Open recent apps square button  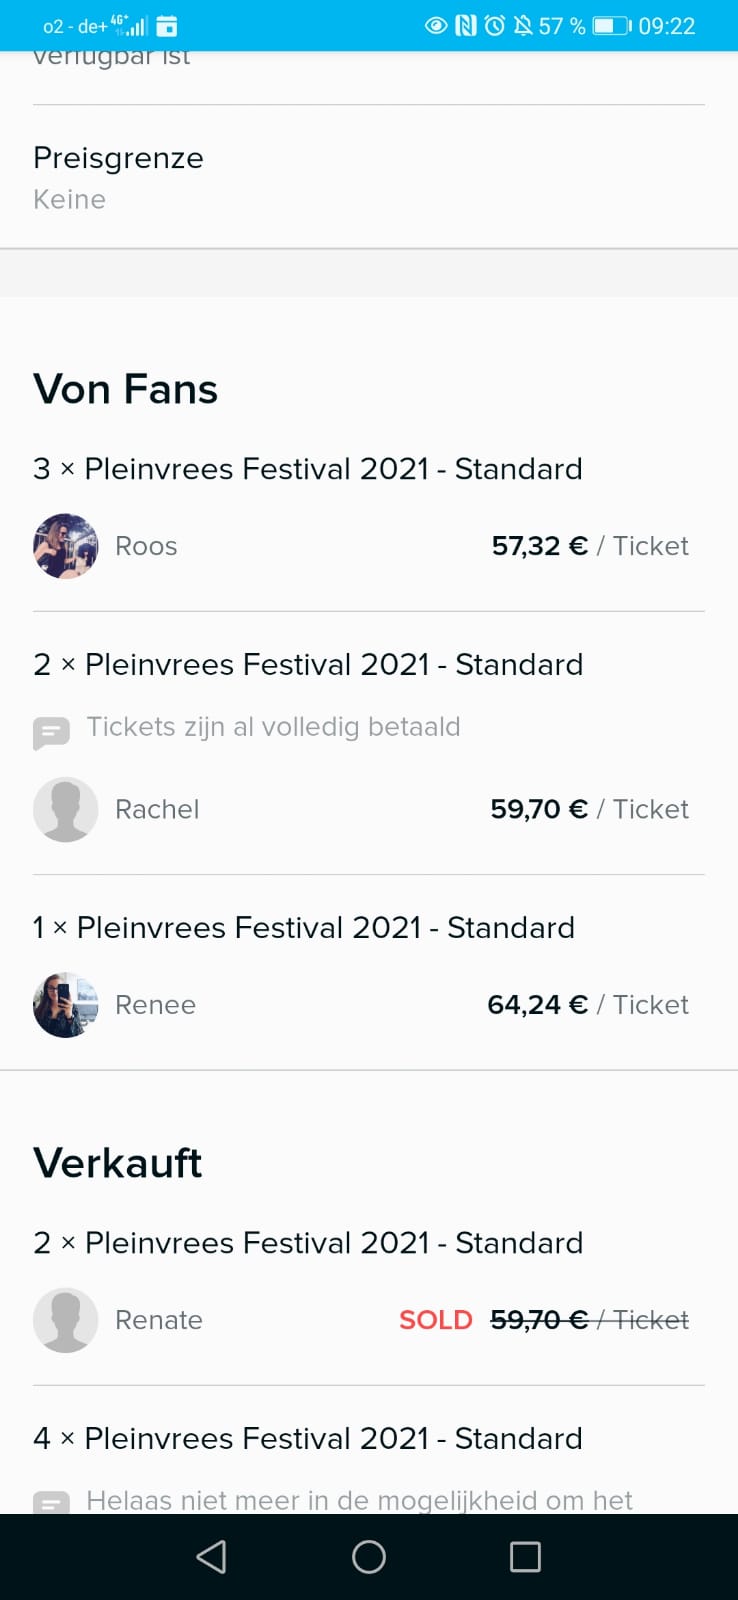[525, 1557]
